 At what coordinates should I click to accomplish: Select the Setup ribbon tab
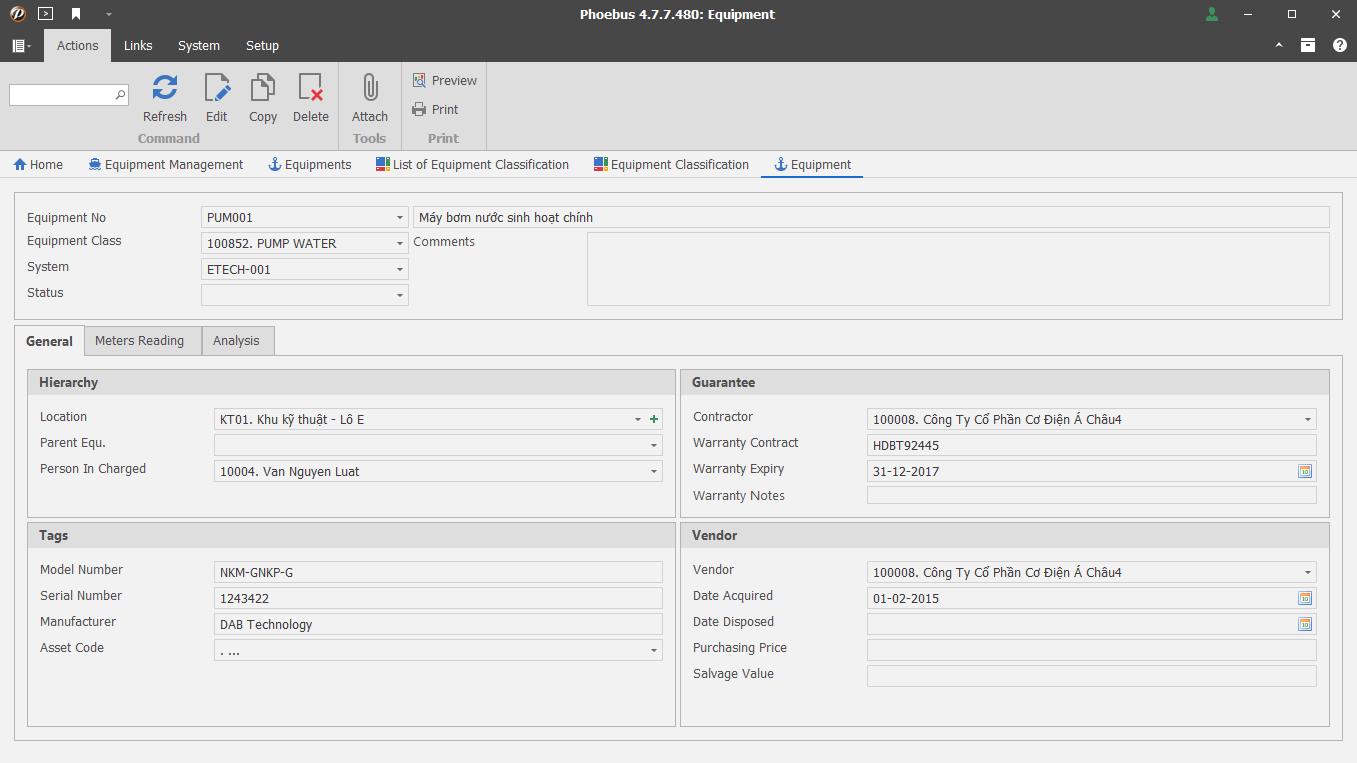(x=262, y=46)
